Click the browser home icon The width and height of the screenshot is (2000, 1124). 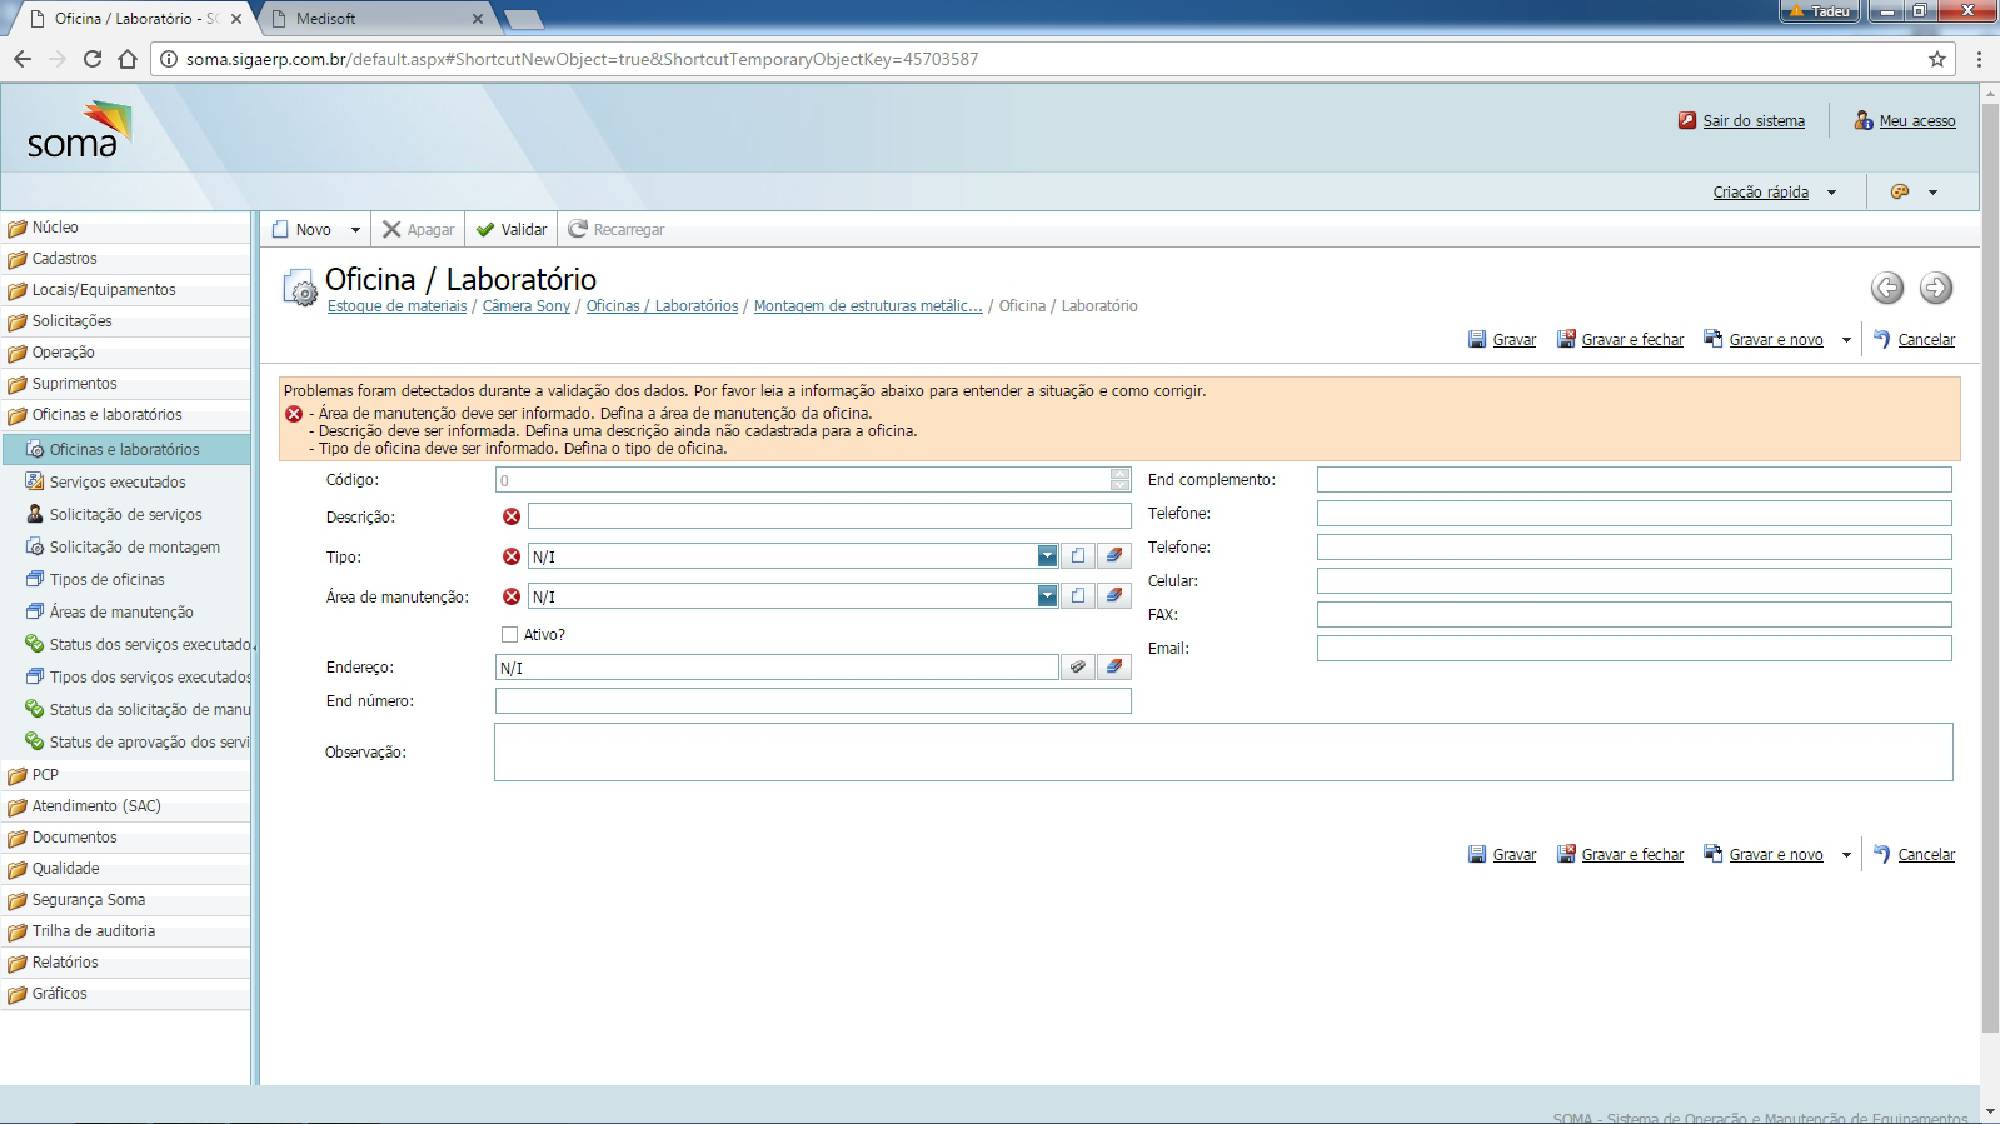coord(127,59)
